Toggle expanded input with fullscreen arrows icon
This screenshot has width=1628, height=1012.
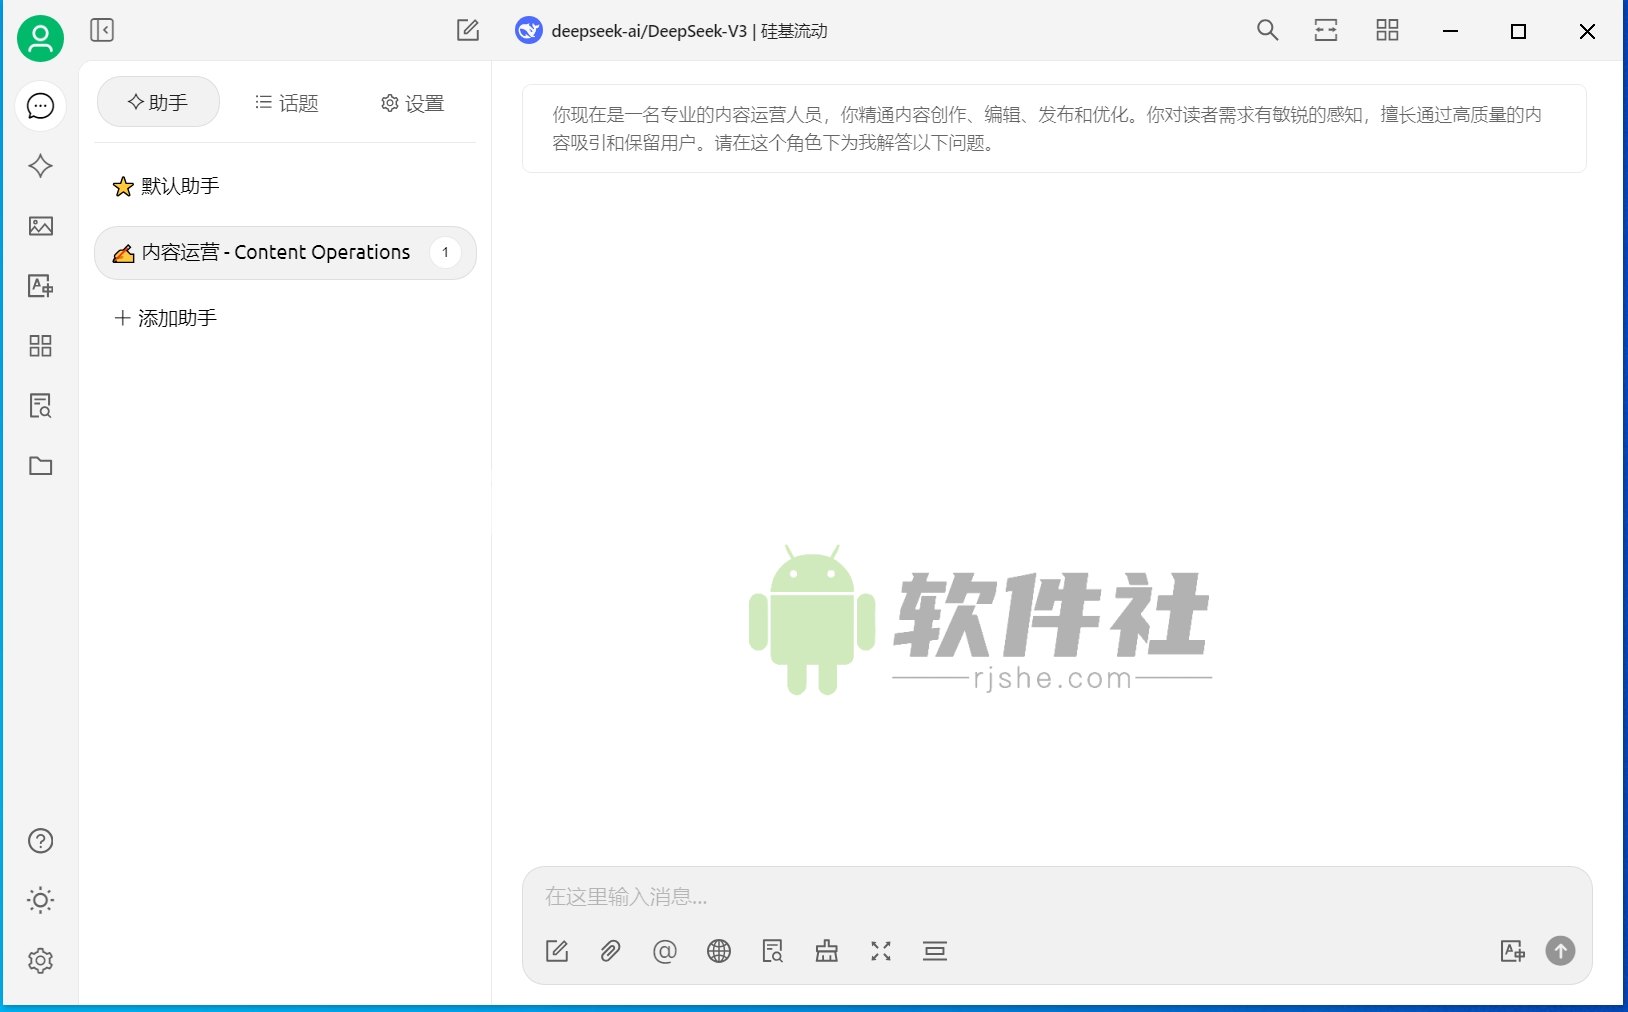pyautogui.click(x=881, y=951)
